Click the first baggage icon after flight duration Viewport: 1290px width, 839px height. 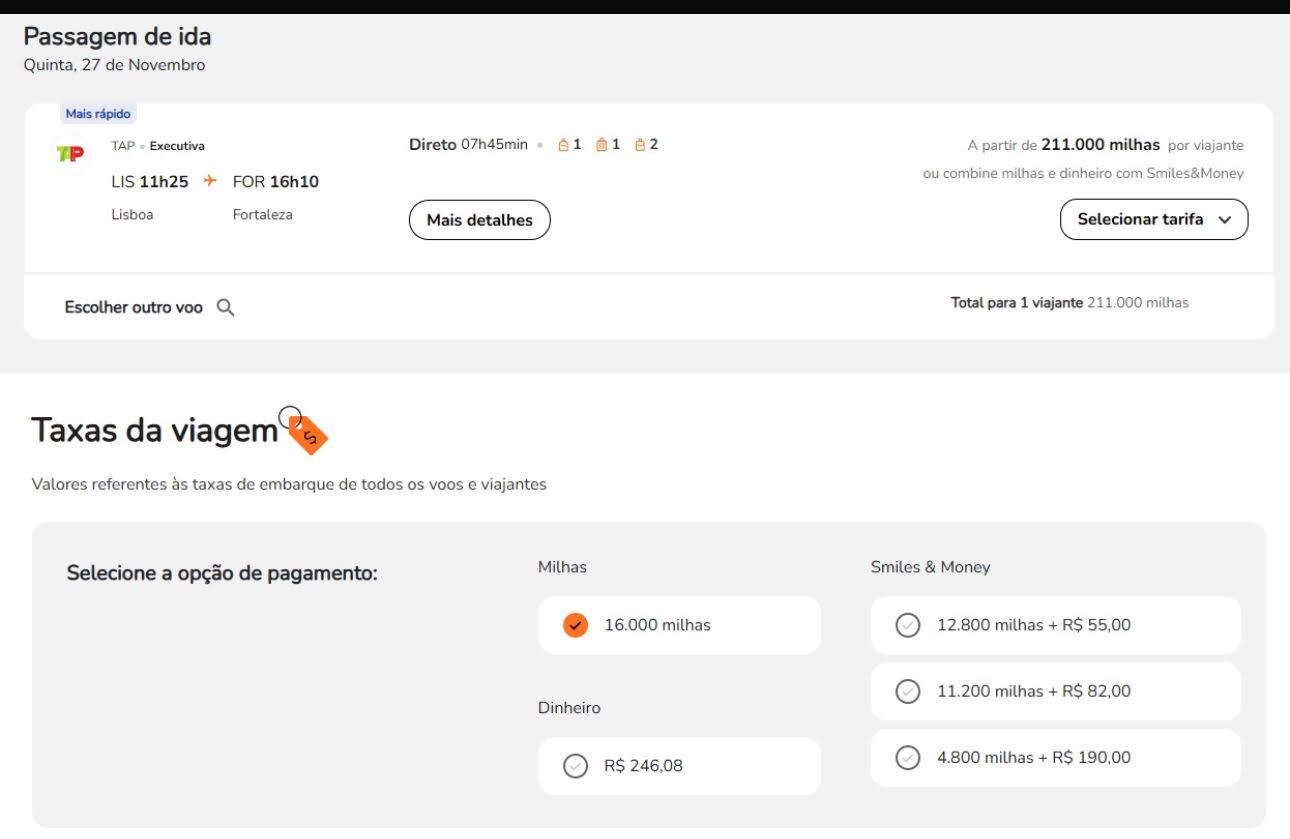563,145
